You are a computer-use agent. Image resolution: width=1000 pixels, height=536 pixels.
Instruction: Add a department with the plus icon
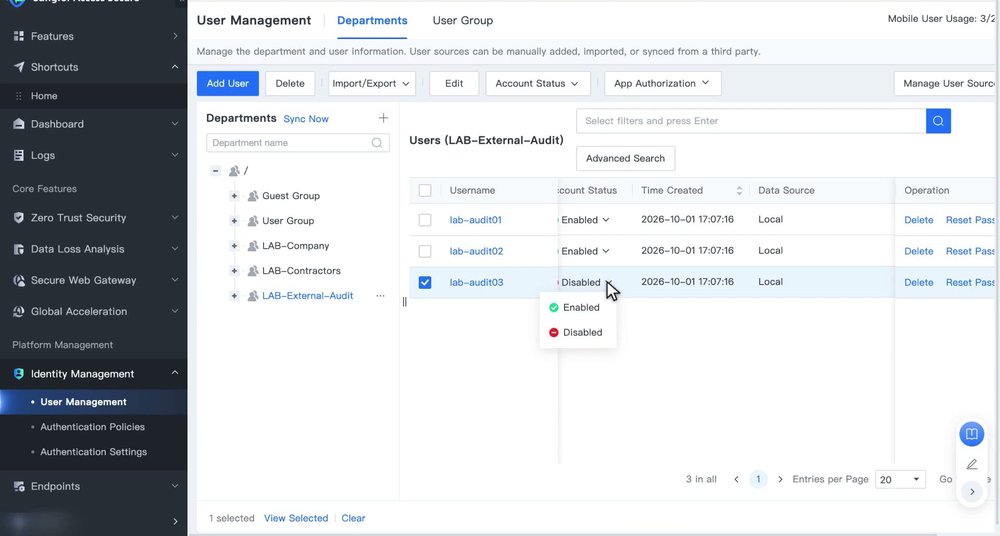(x=383, y=118)
